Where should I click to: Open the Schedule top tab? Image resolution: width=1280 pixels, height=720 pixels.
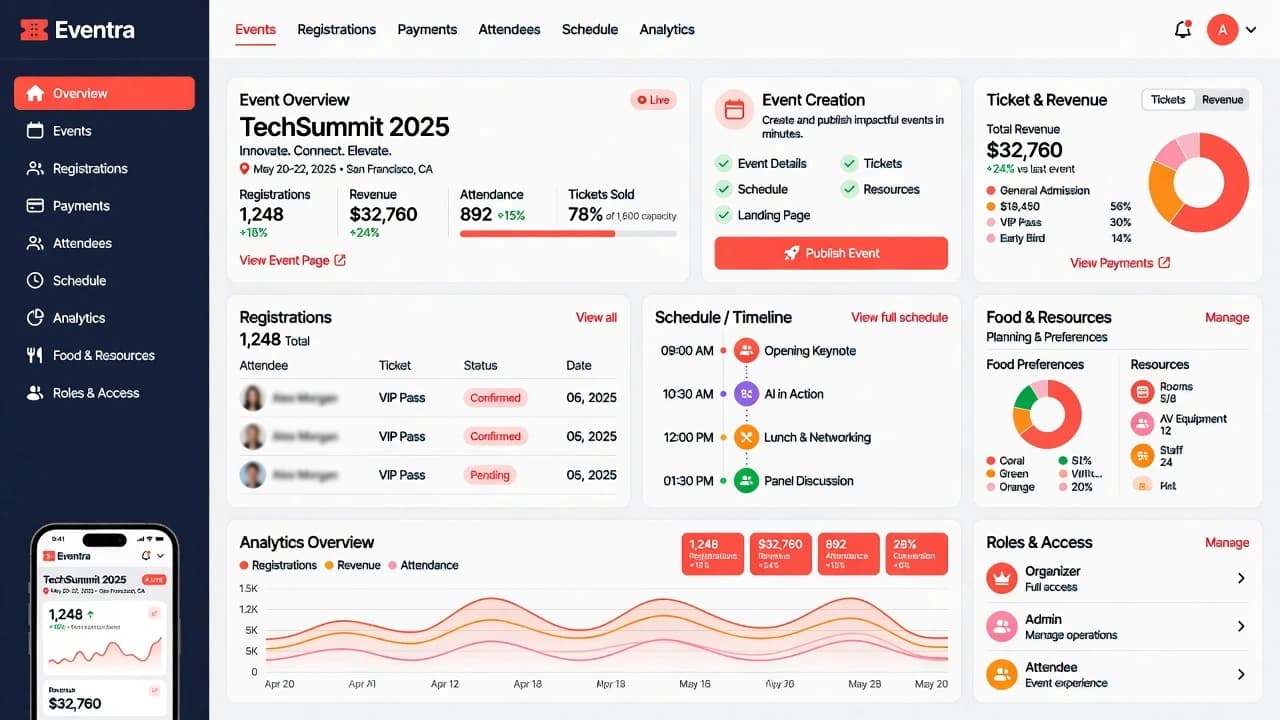click(590, 29)
